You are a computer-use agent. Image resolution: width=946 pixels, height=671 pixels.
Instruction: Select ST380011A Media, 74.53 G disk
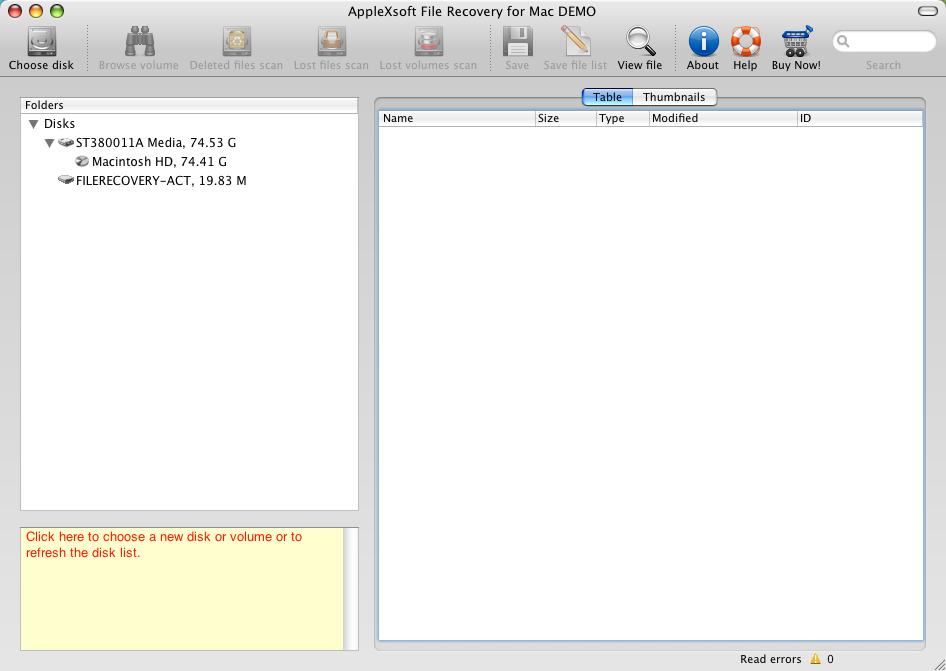(x=156, y=143)
